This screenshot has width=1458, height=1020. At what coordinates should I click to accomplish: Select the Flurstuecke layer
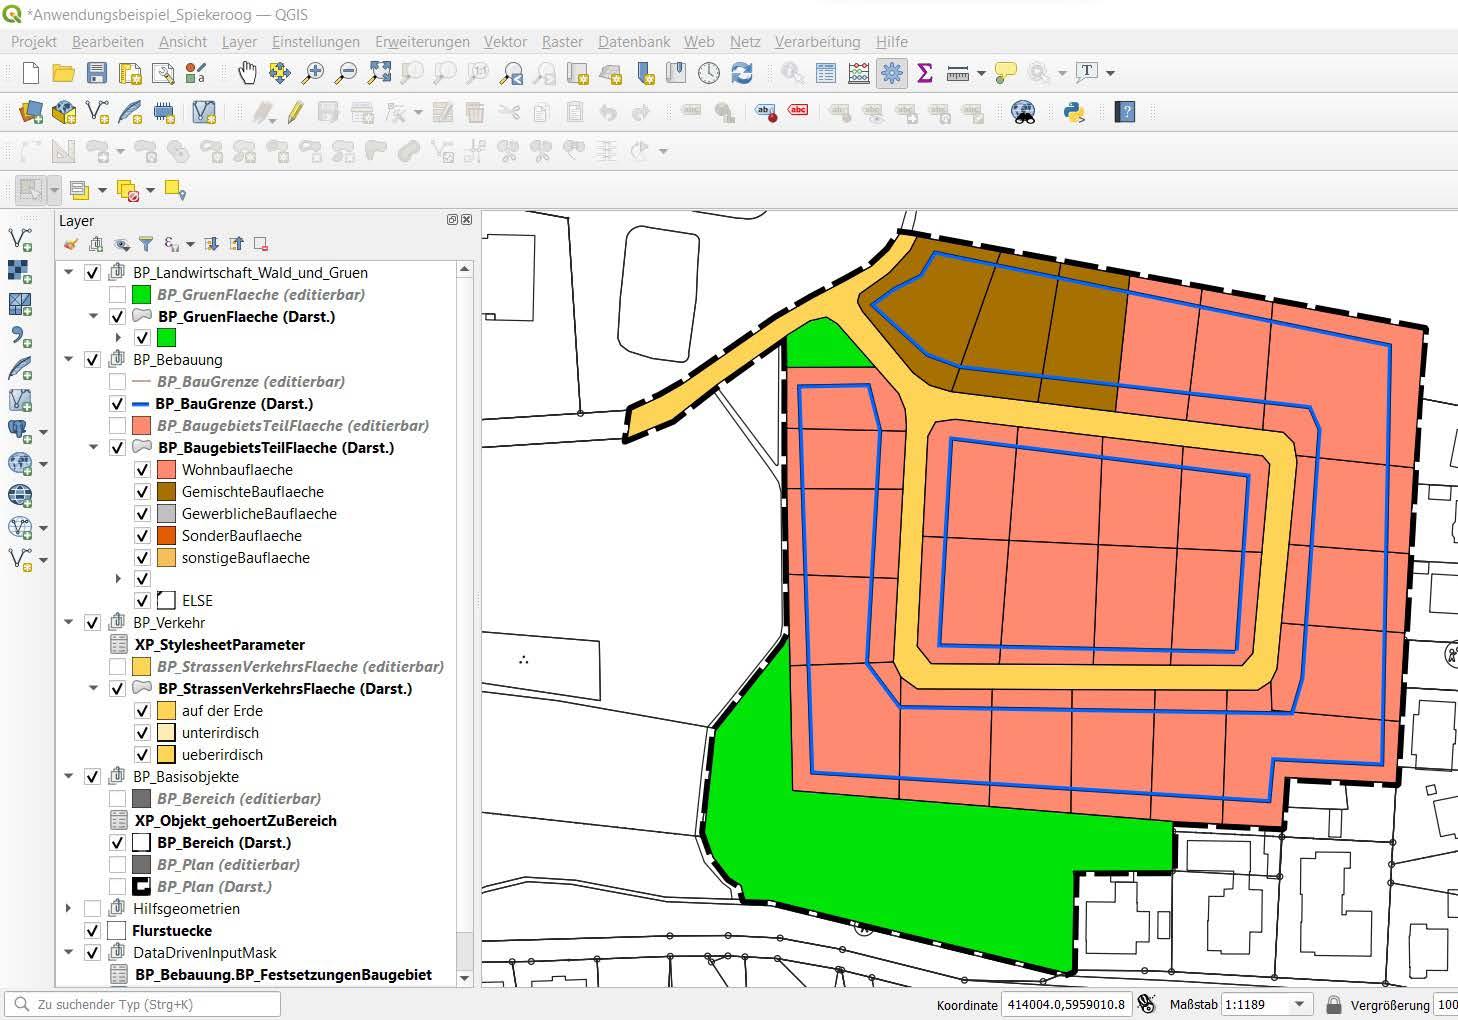(x=172, y=931)
